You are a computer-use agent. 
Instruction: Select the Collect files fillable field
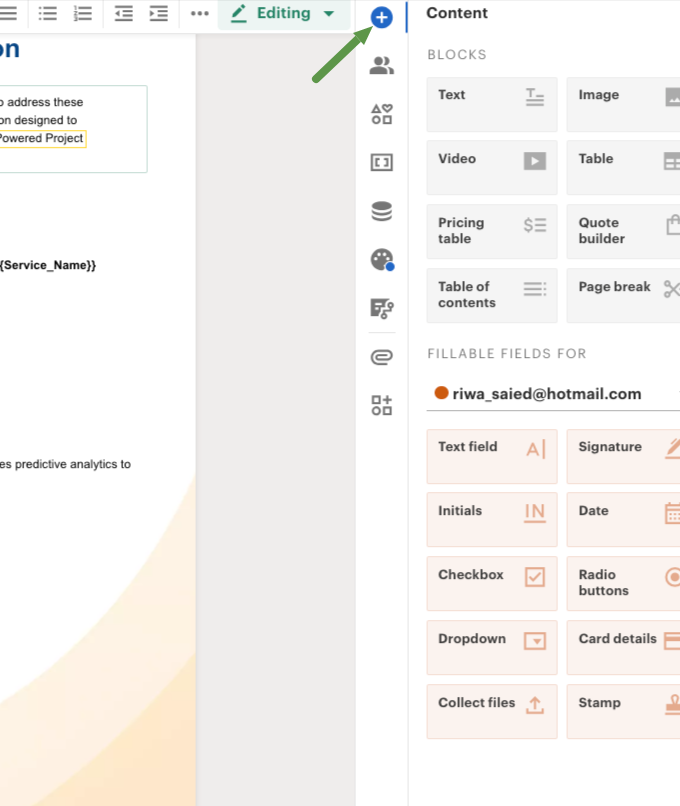click(x=492, y=711)
